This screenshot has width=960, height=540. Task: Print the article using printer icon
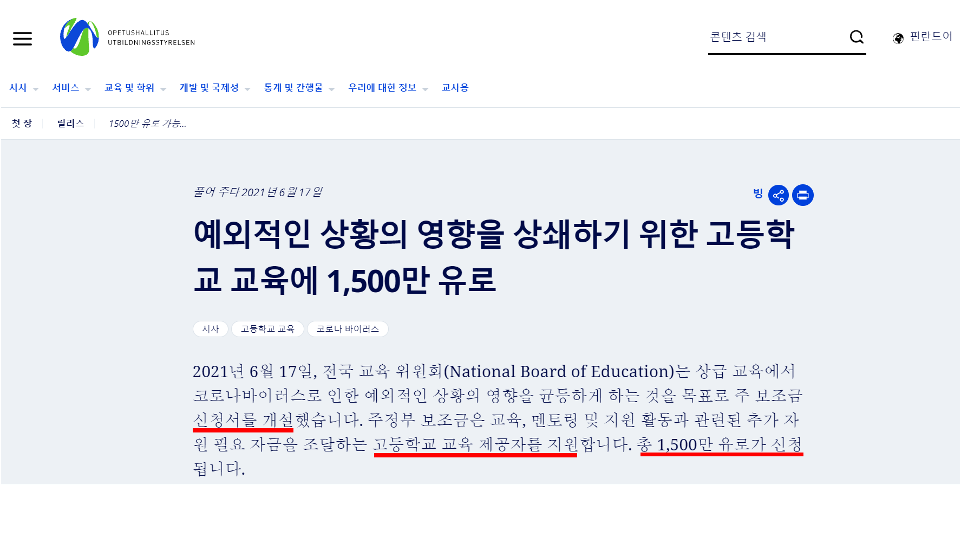tap(803, 195)
